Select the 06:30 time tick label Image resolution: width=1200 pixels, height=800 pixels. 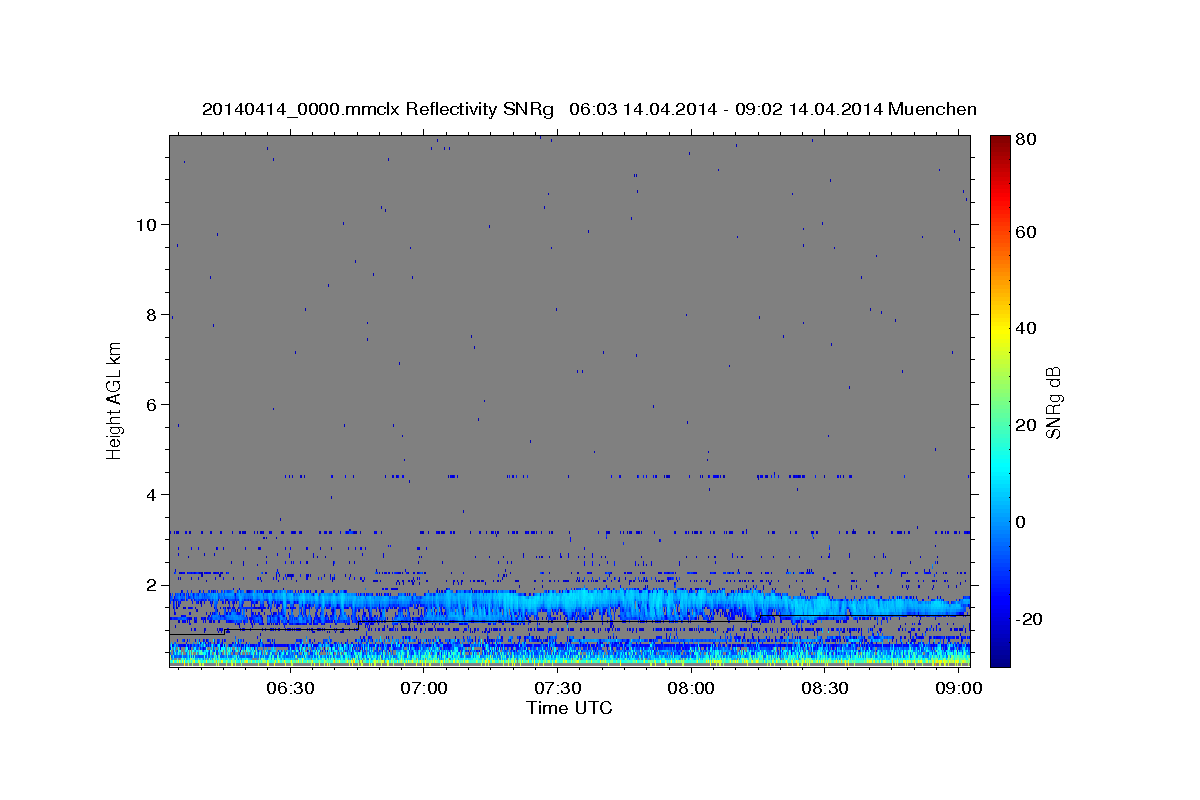290,689
